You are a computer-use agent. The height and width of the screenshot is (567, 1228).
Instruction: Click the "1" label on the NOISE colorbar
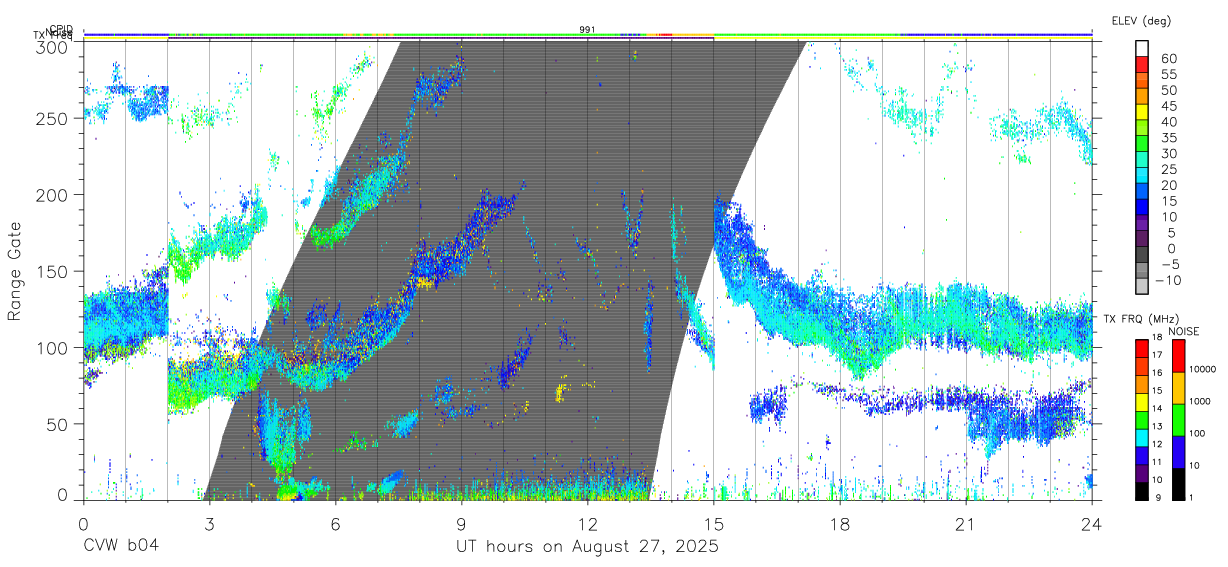pyautogui.click(x=1191, y=497)
